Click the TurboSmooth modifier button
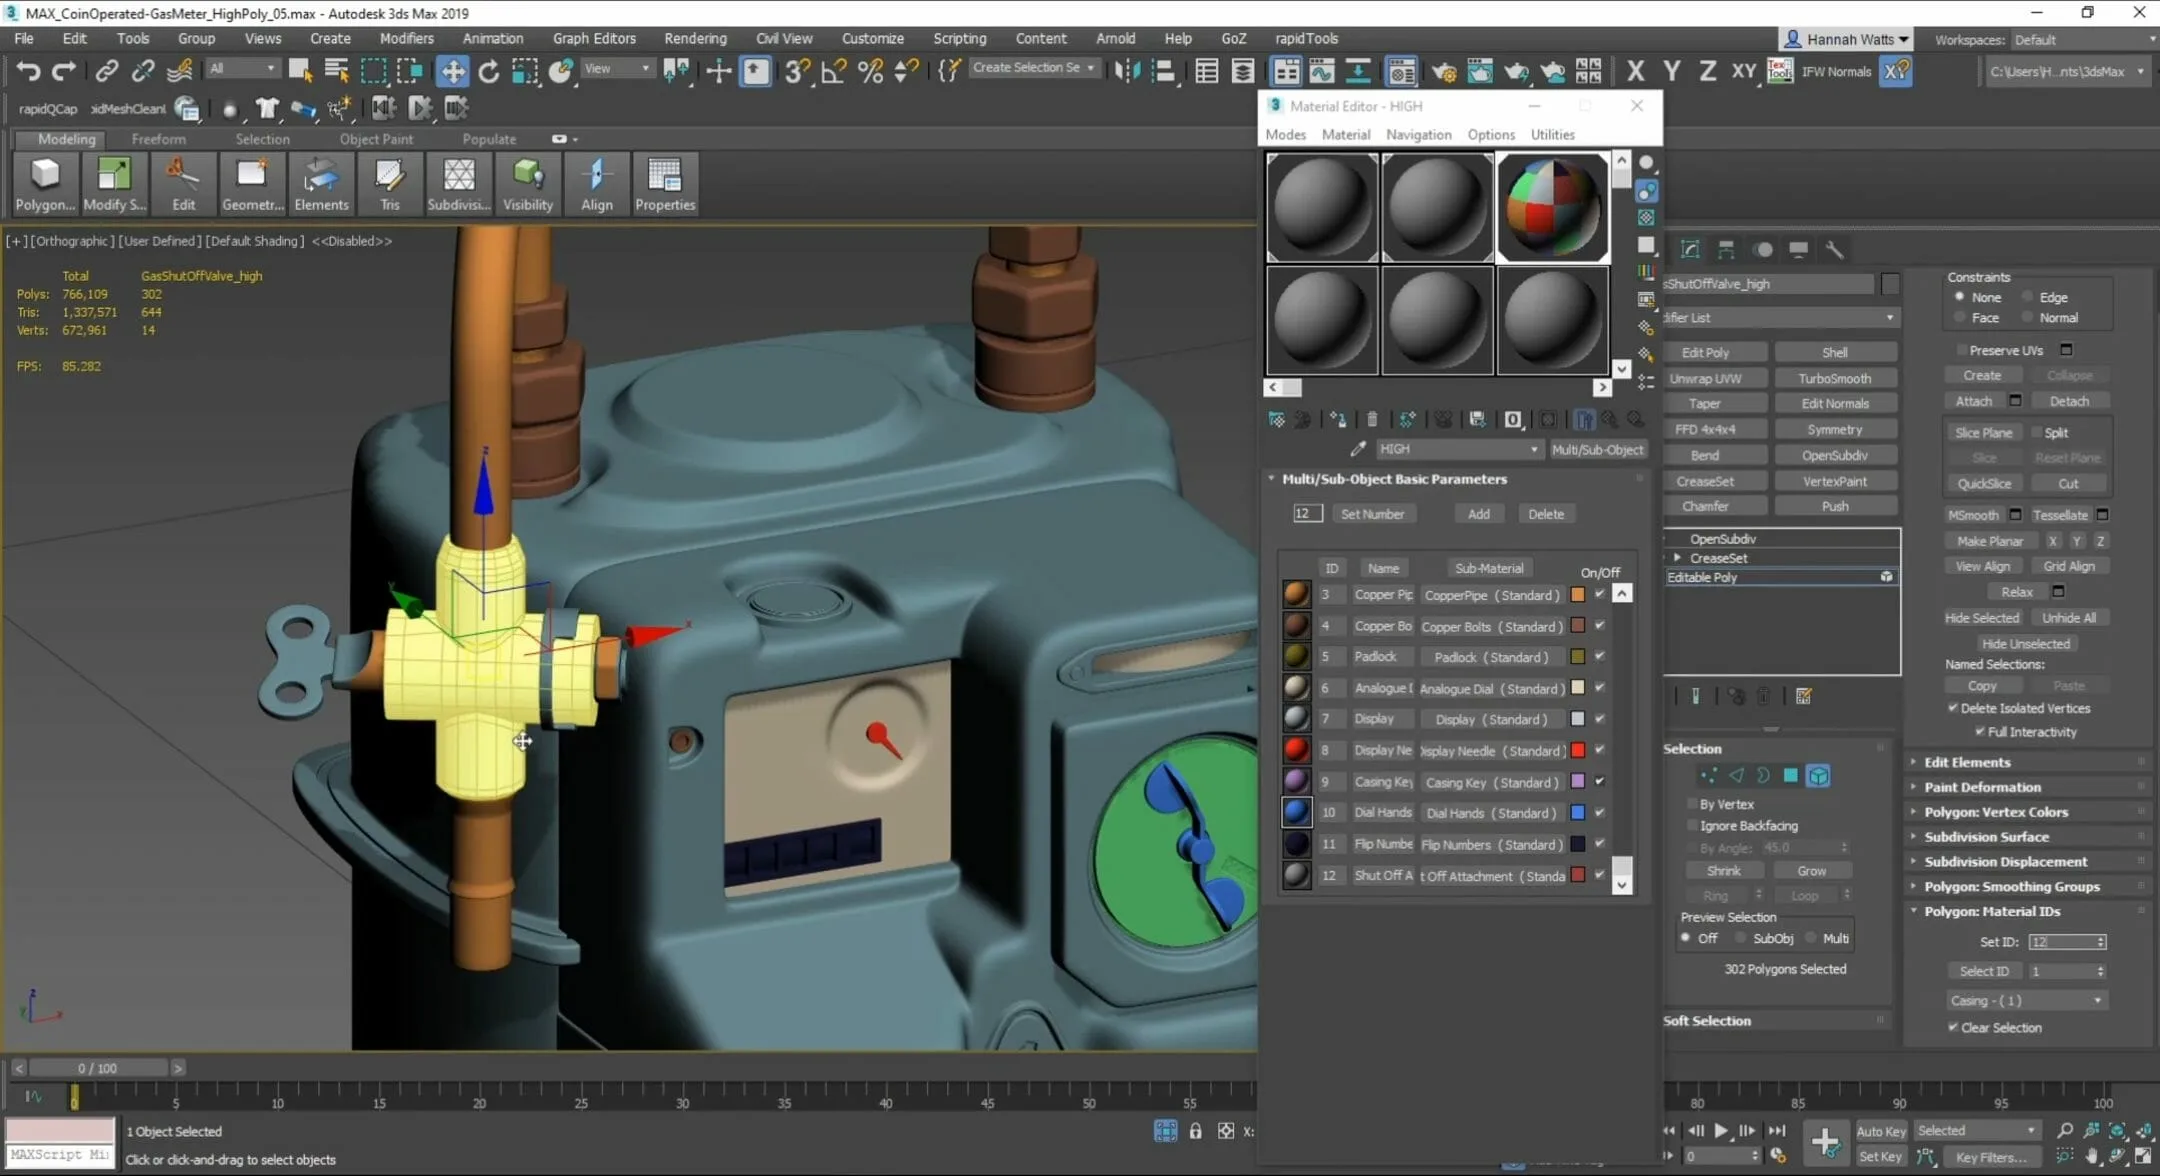2160x1176 pixels. (x=1834, y=378)
